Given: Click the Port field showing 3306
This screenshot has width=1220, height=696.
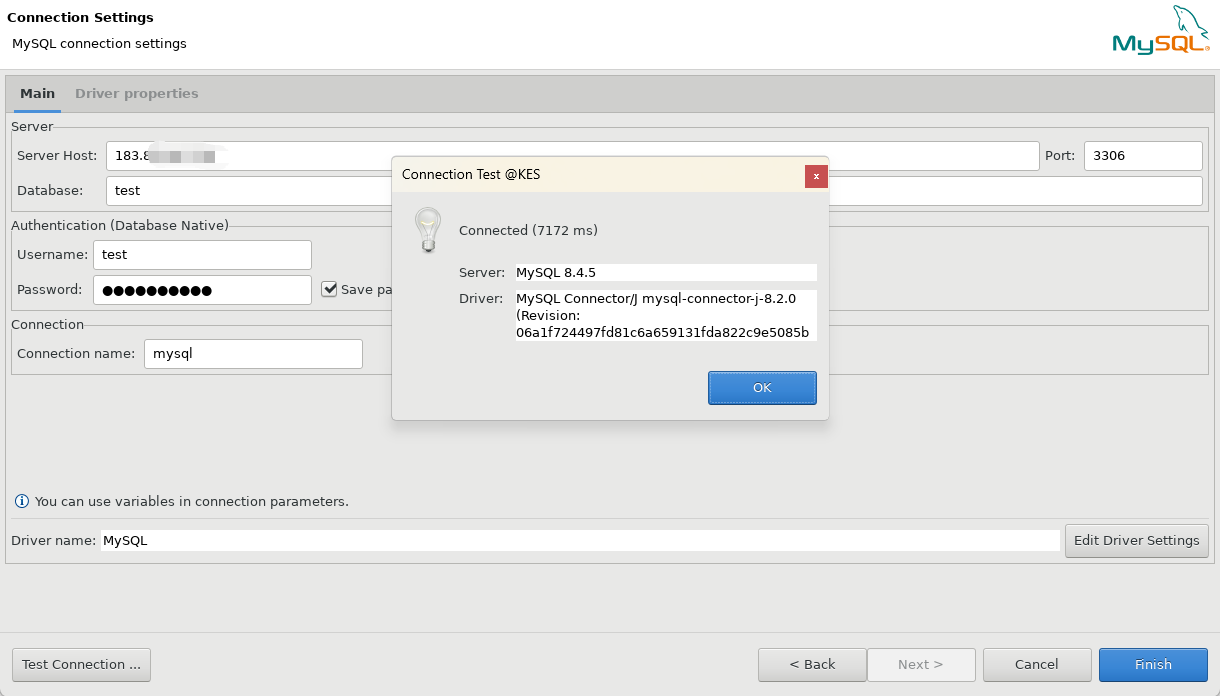Looking at the screenshot, I should click(x=1142, y=156).
